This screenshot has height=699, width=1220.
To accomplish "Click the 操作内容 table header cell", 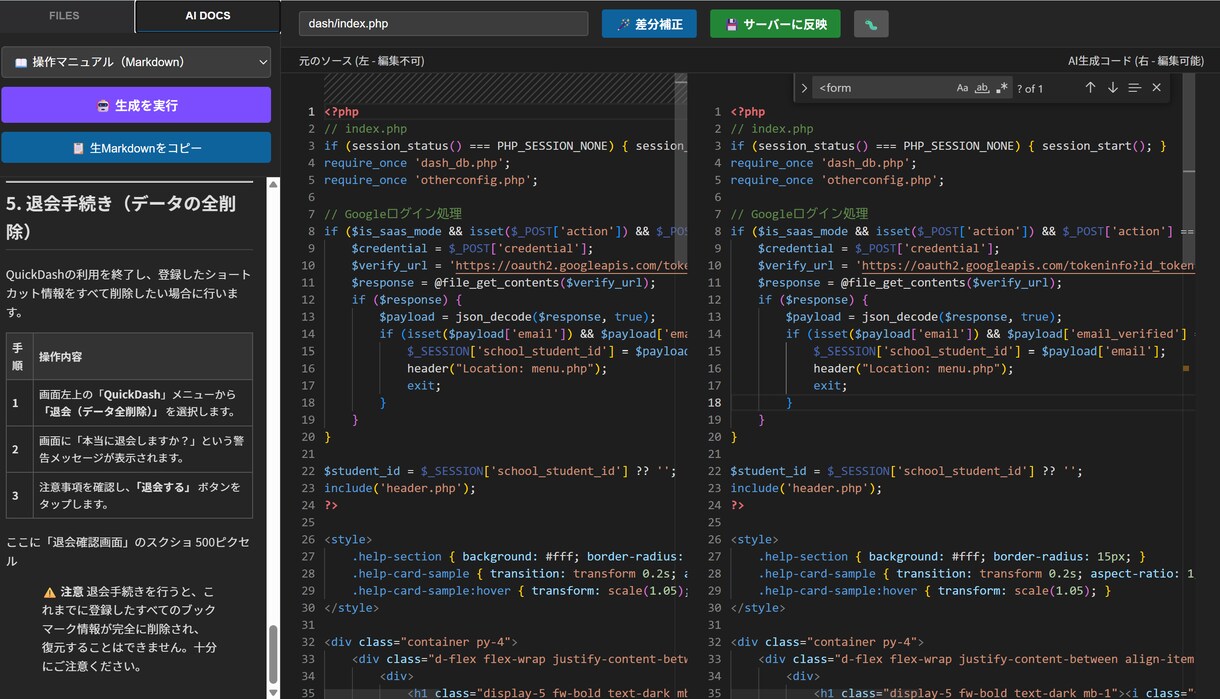I will (x=143, y=356).
